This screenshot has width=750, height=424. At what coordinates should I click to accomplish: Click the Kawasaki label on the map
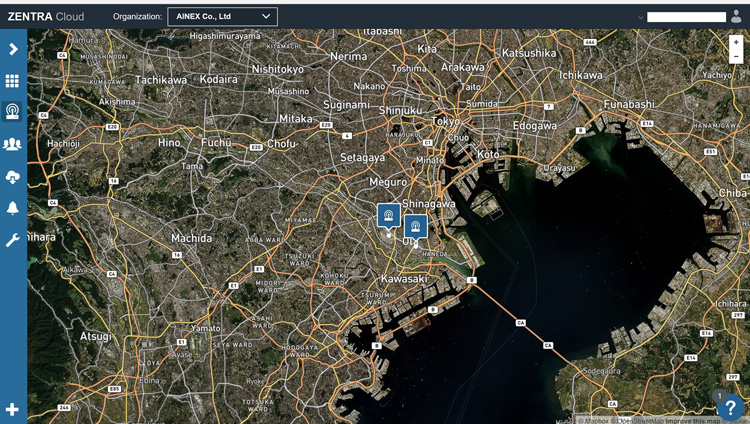404,279
